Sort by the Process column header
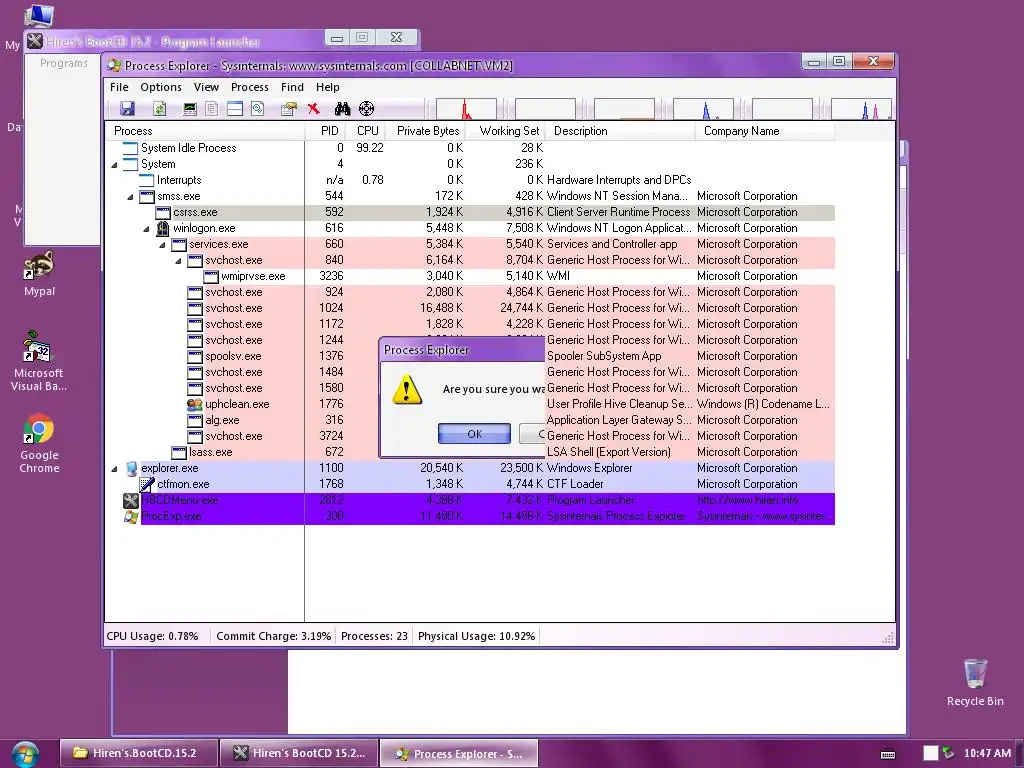The width and height of the screenshot is (1024, 768). click(205, 131)
